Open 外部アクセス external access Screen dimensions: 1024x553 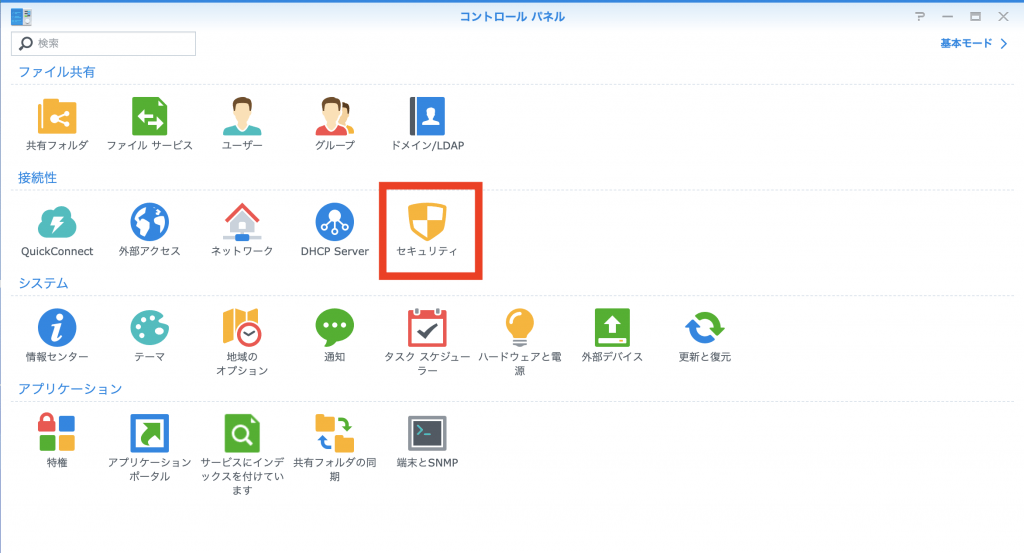point(149,223)
